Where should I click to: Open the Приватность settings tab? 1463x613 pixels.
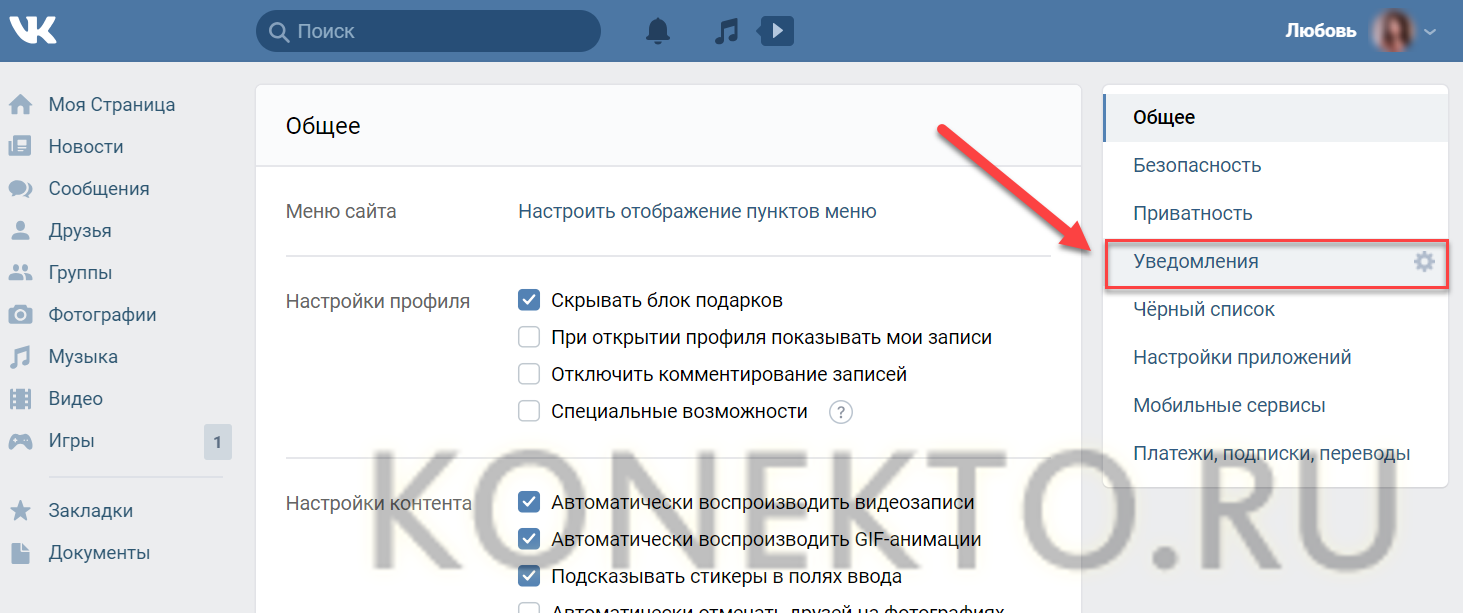pos(1192,213)
